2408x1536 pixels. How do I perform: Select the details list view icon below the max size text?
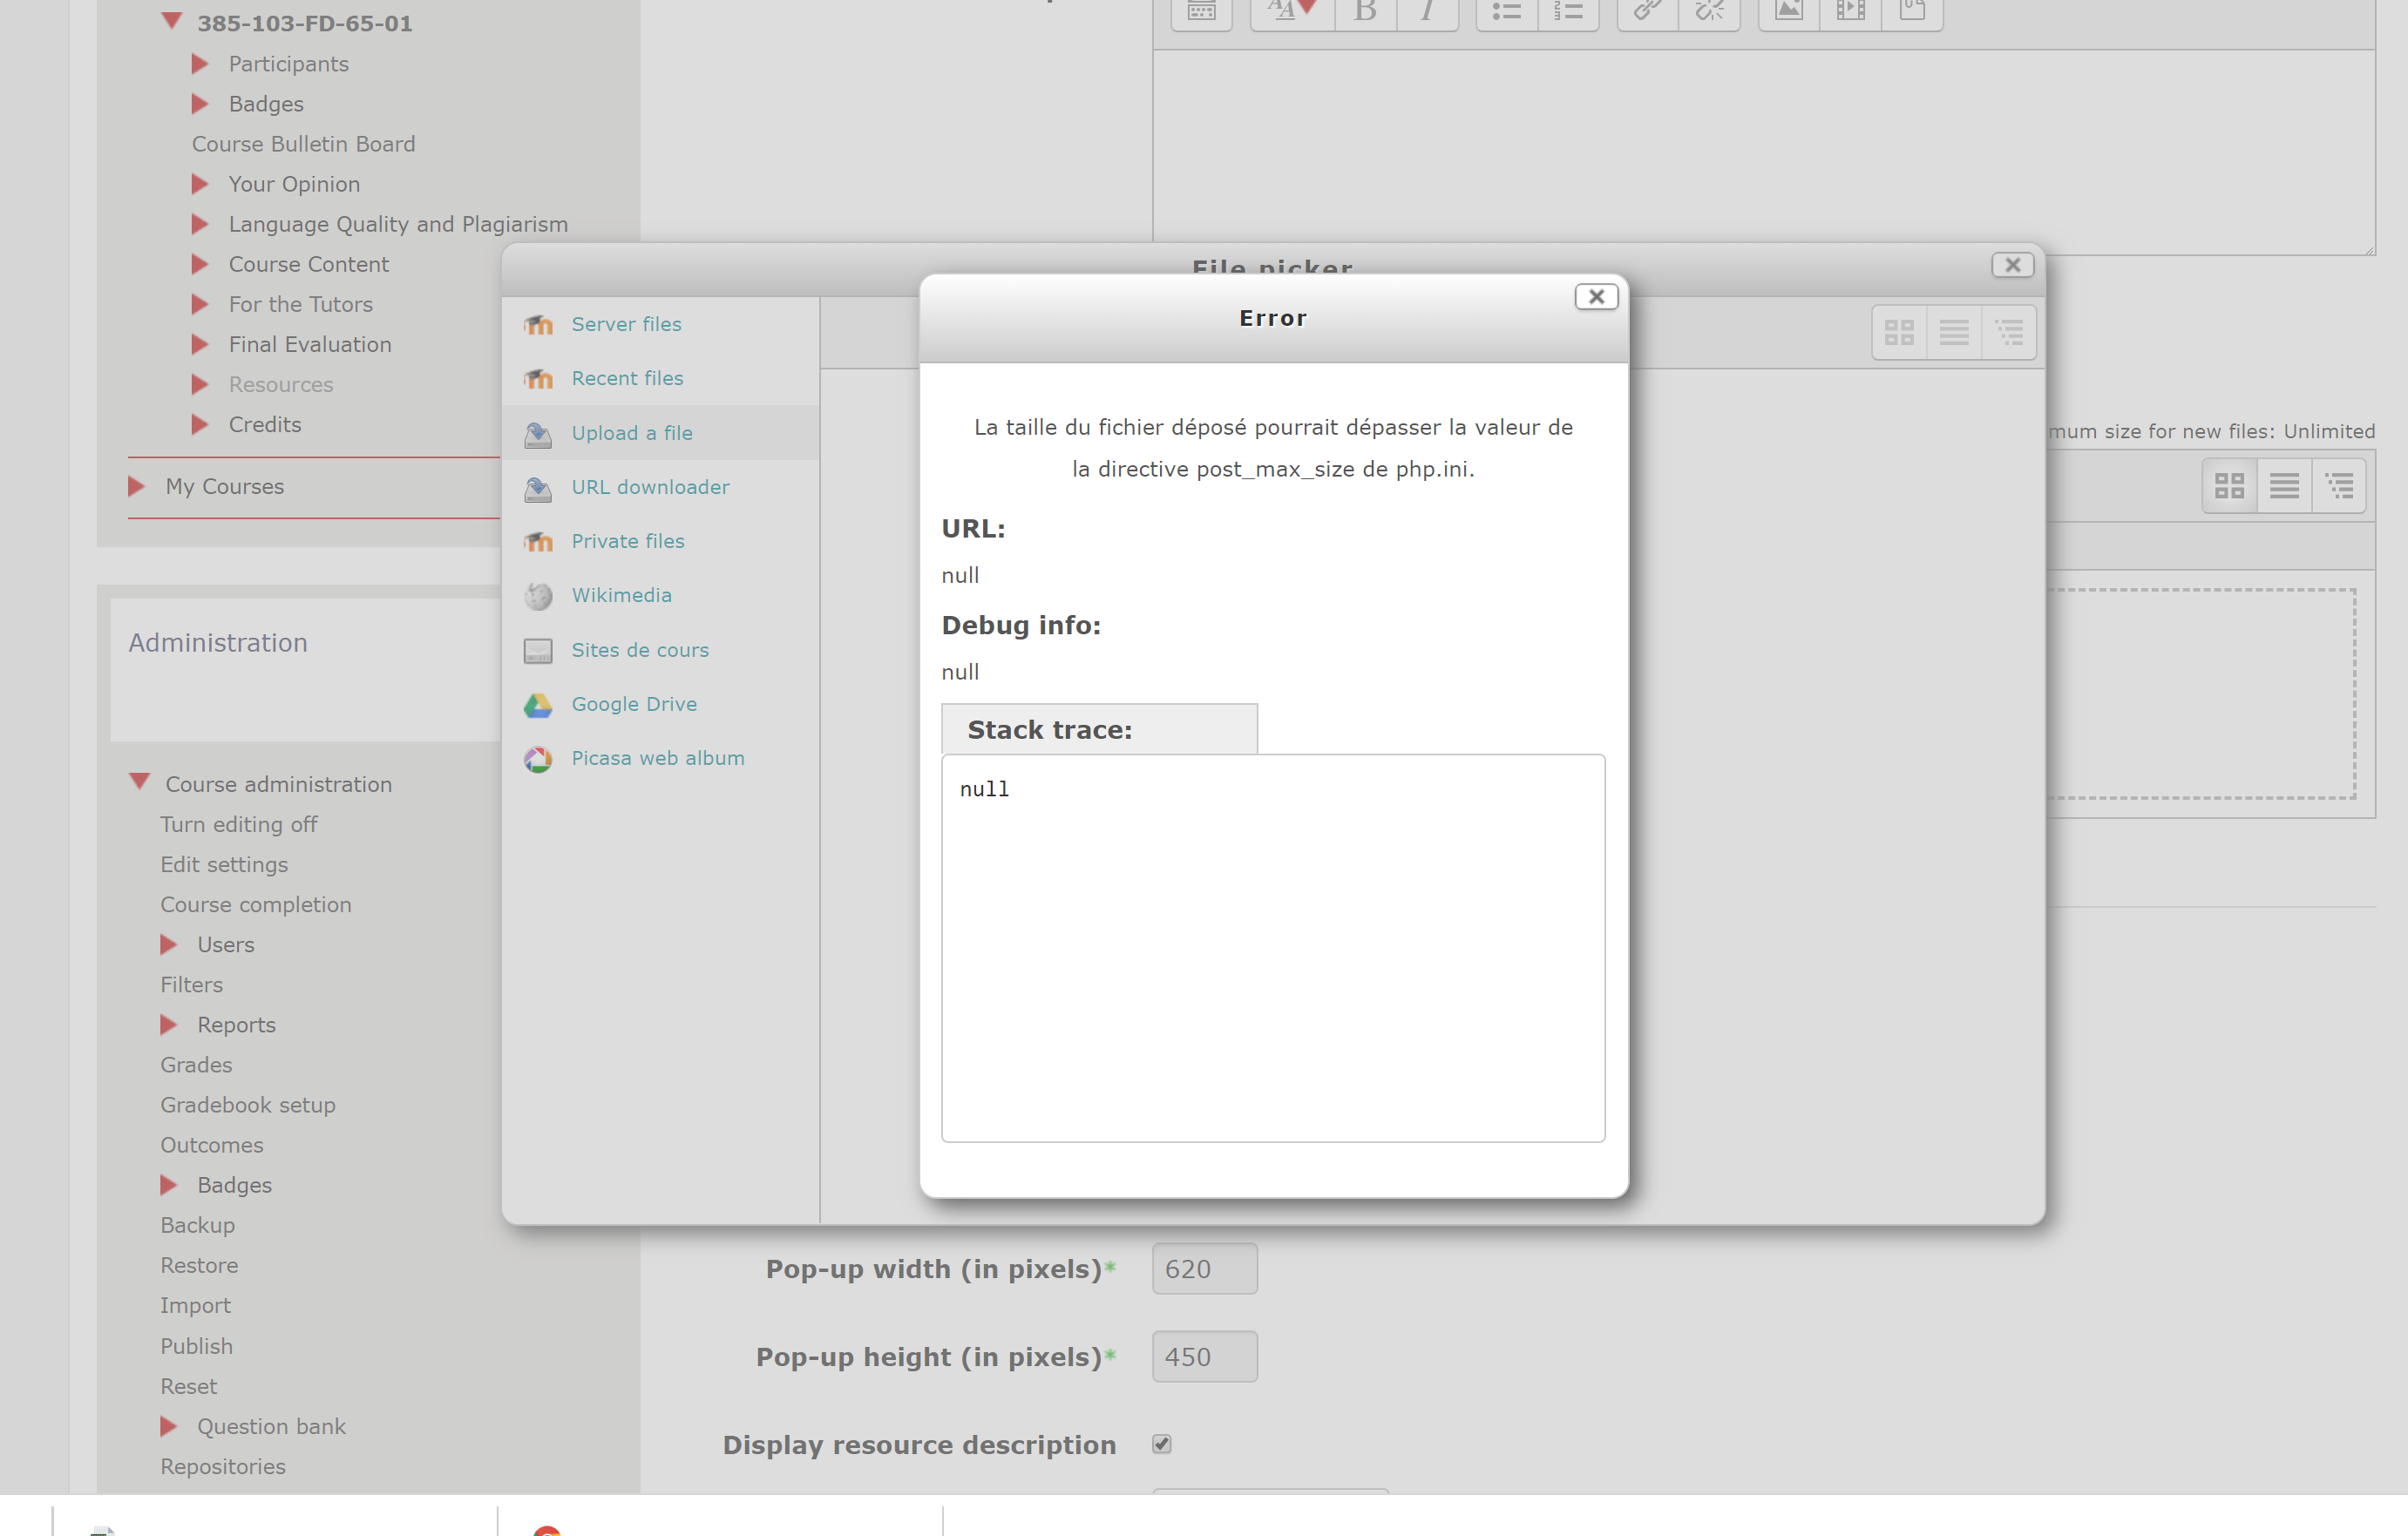(x=2284, y=486)
